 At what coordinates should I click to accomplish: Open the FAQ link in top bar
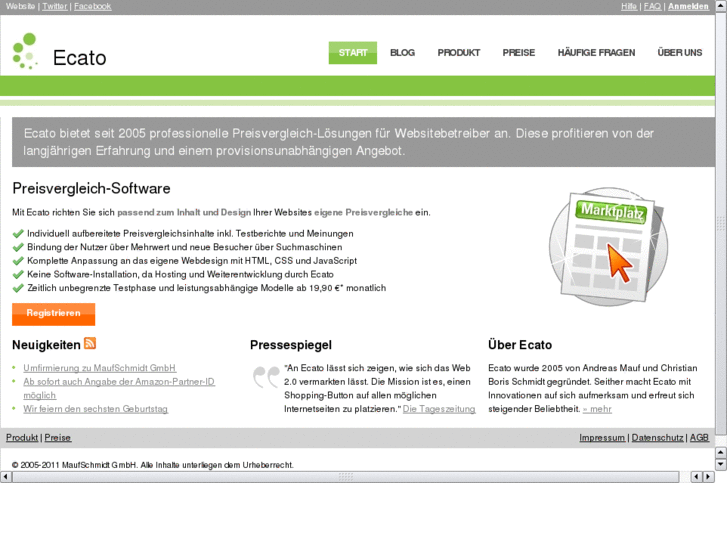coord(652,6)
